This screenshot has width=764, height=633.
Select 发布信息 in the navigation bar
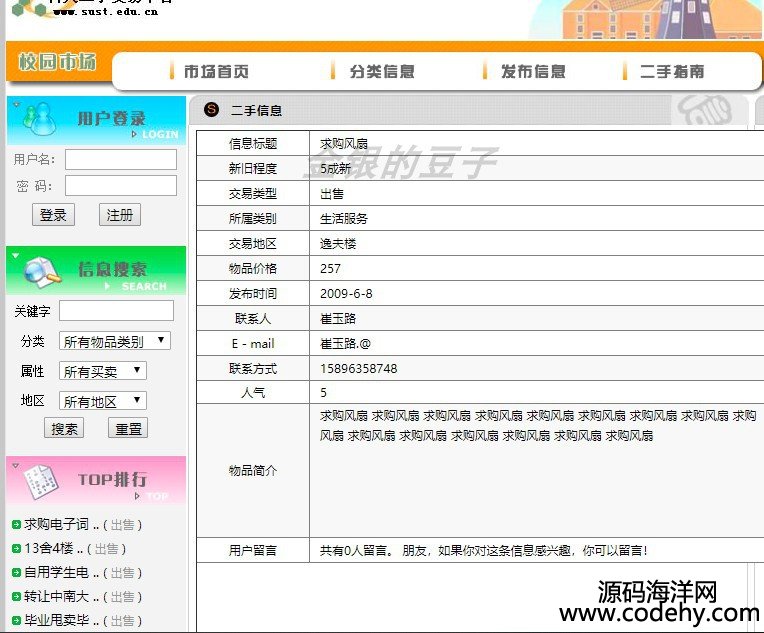[532, 71]
